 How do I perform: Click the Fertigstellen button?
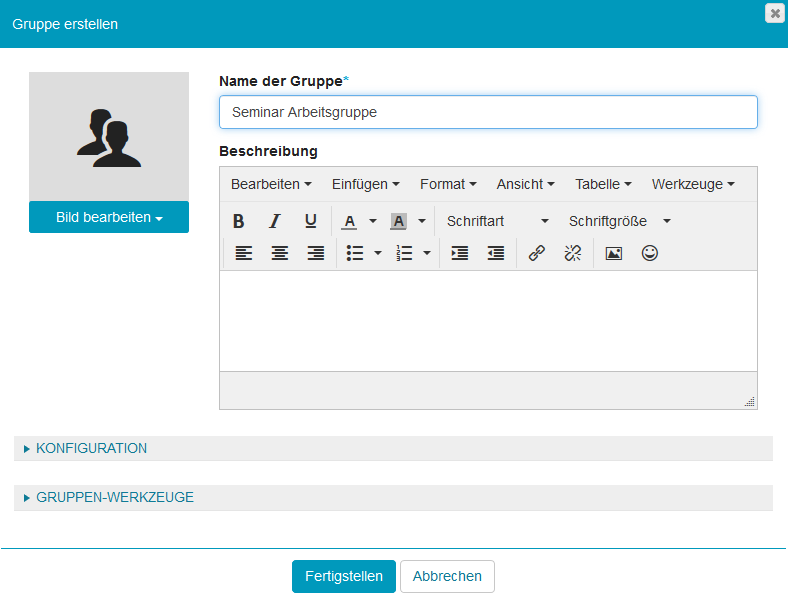[343, 576]
